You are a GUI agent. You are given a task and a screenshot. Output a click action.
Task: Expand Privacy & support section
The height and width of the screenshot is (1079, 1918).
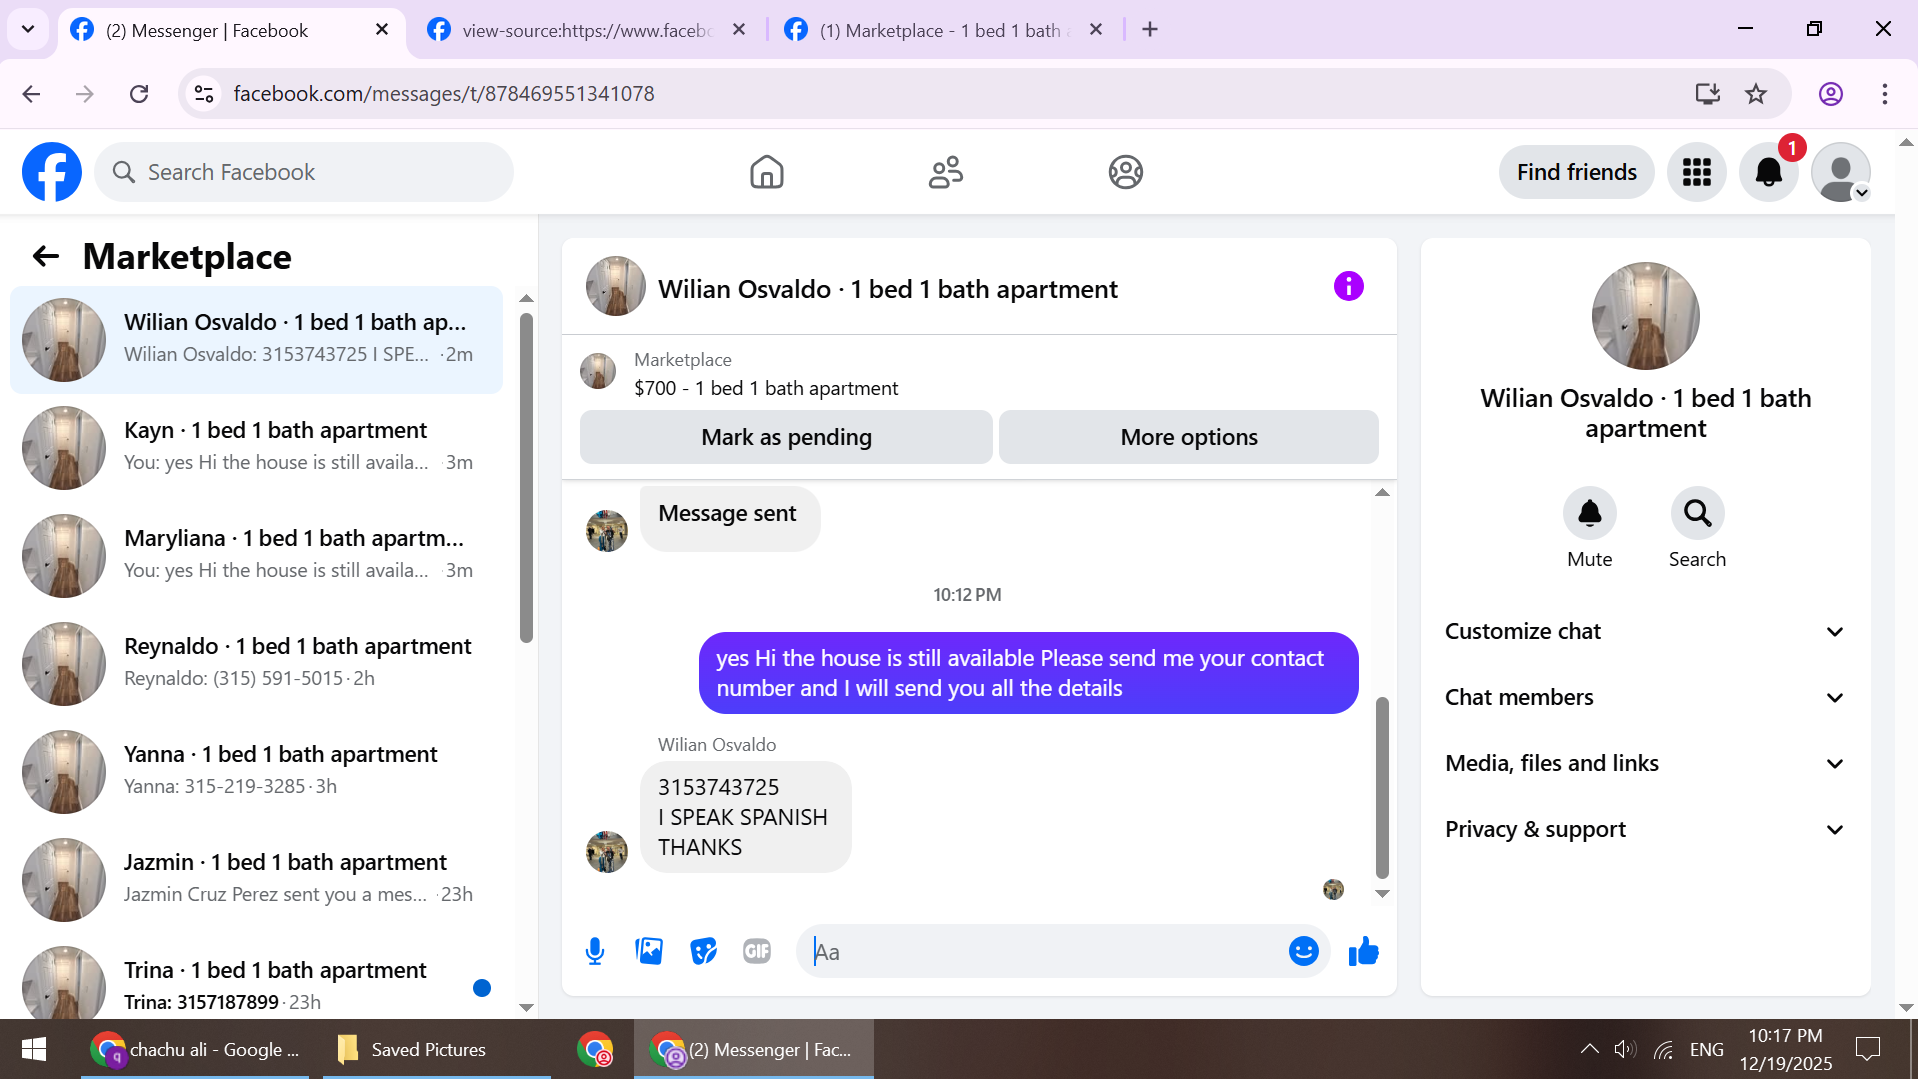pos(1645,829)
